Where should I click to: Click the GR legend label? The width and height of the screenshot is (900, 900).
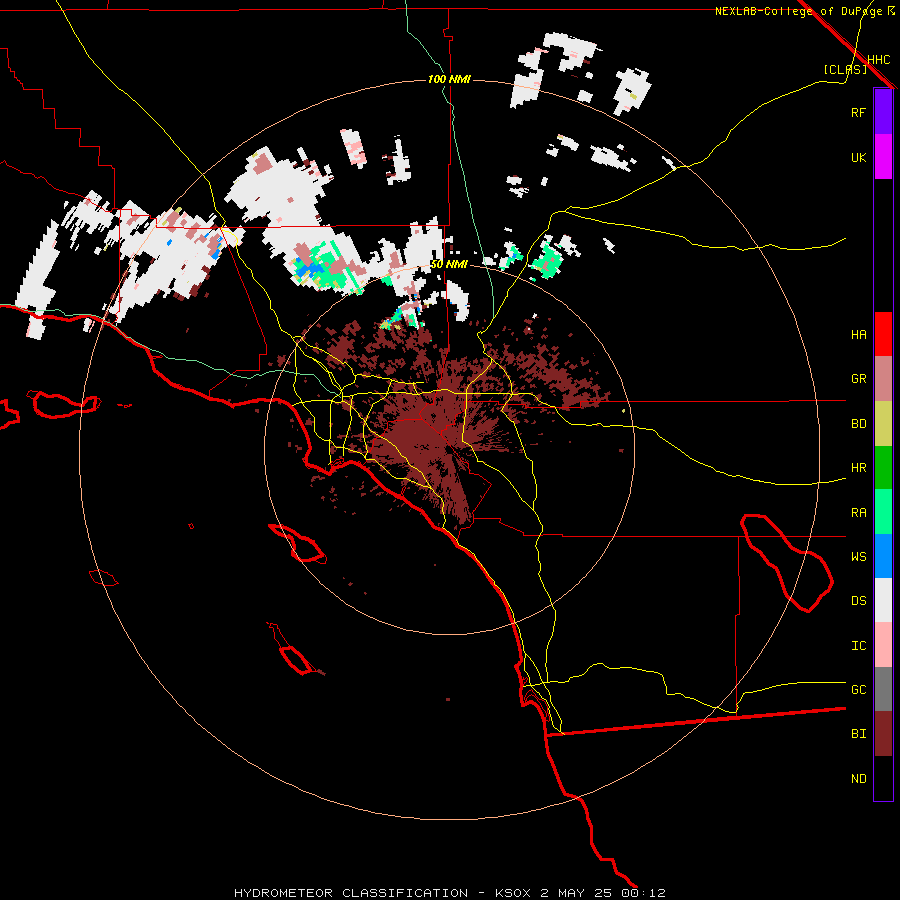(x=858, y=379)
